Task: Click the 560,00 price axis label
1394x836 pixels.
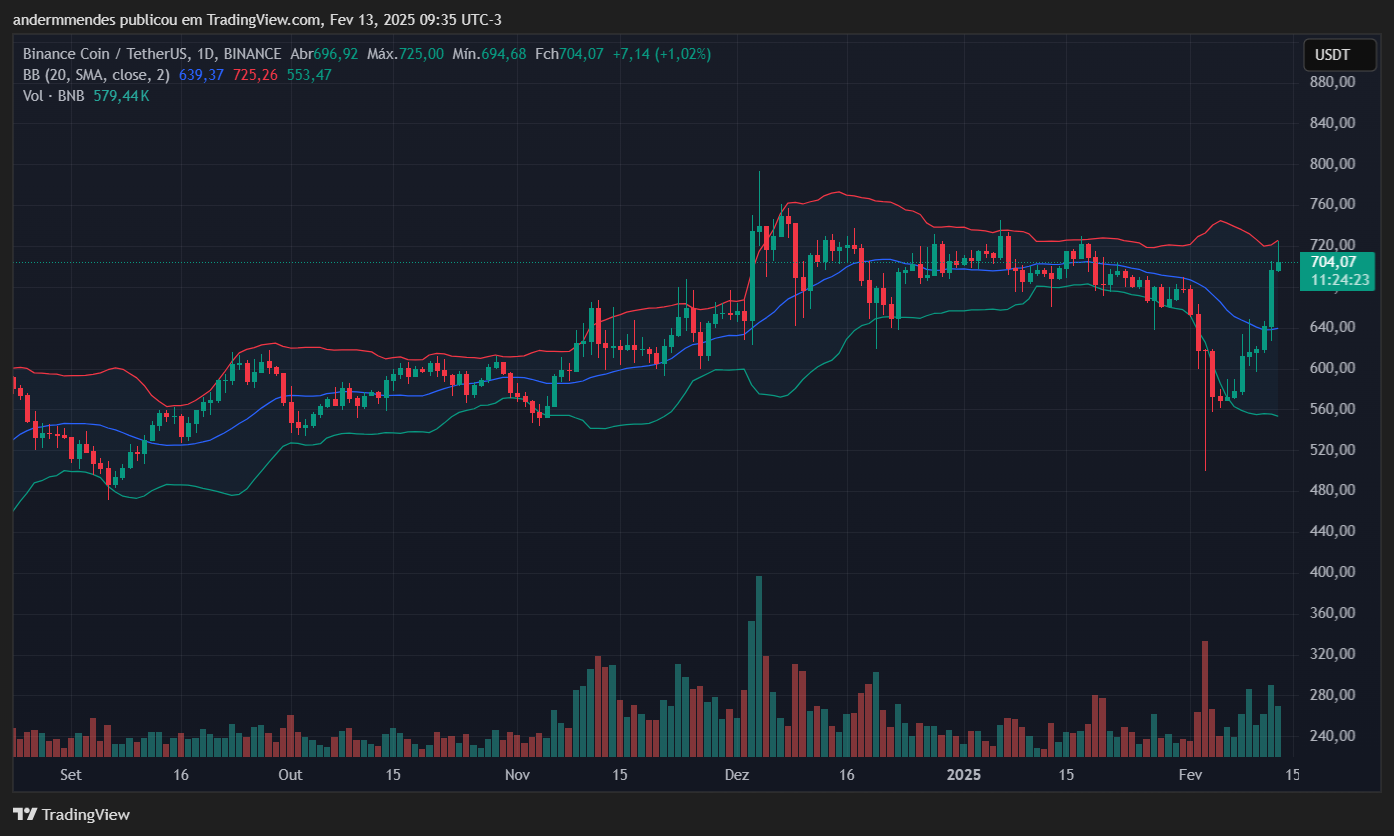Action: 1333,409
